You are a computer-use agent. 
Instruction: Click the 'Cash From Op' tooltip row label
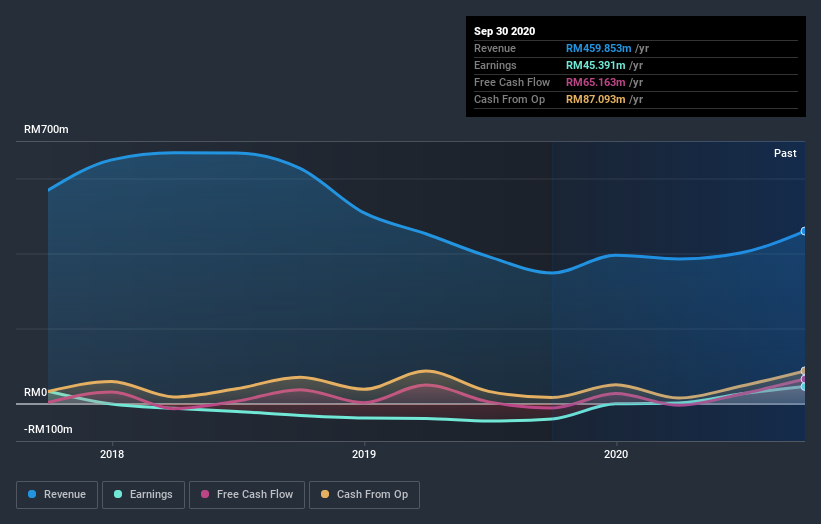pos(509,99)
